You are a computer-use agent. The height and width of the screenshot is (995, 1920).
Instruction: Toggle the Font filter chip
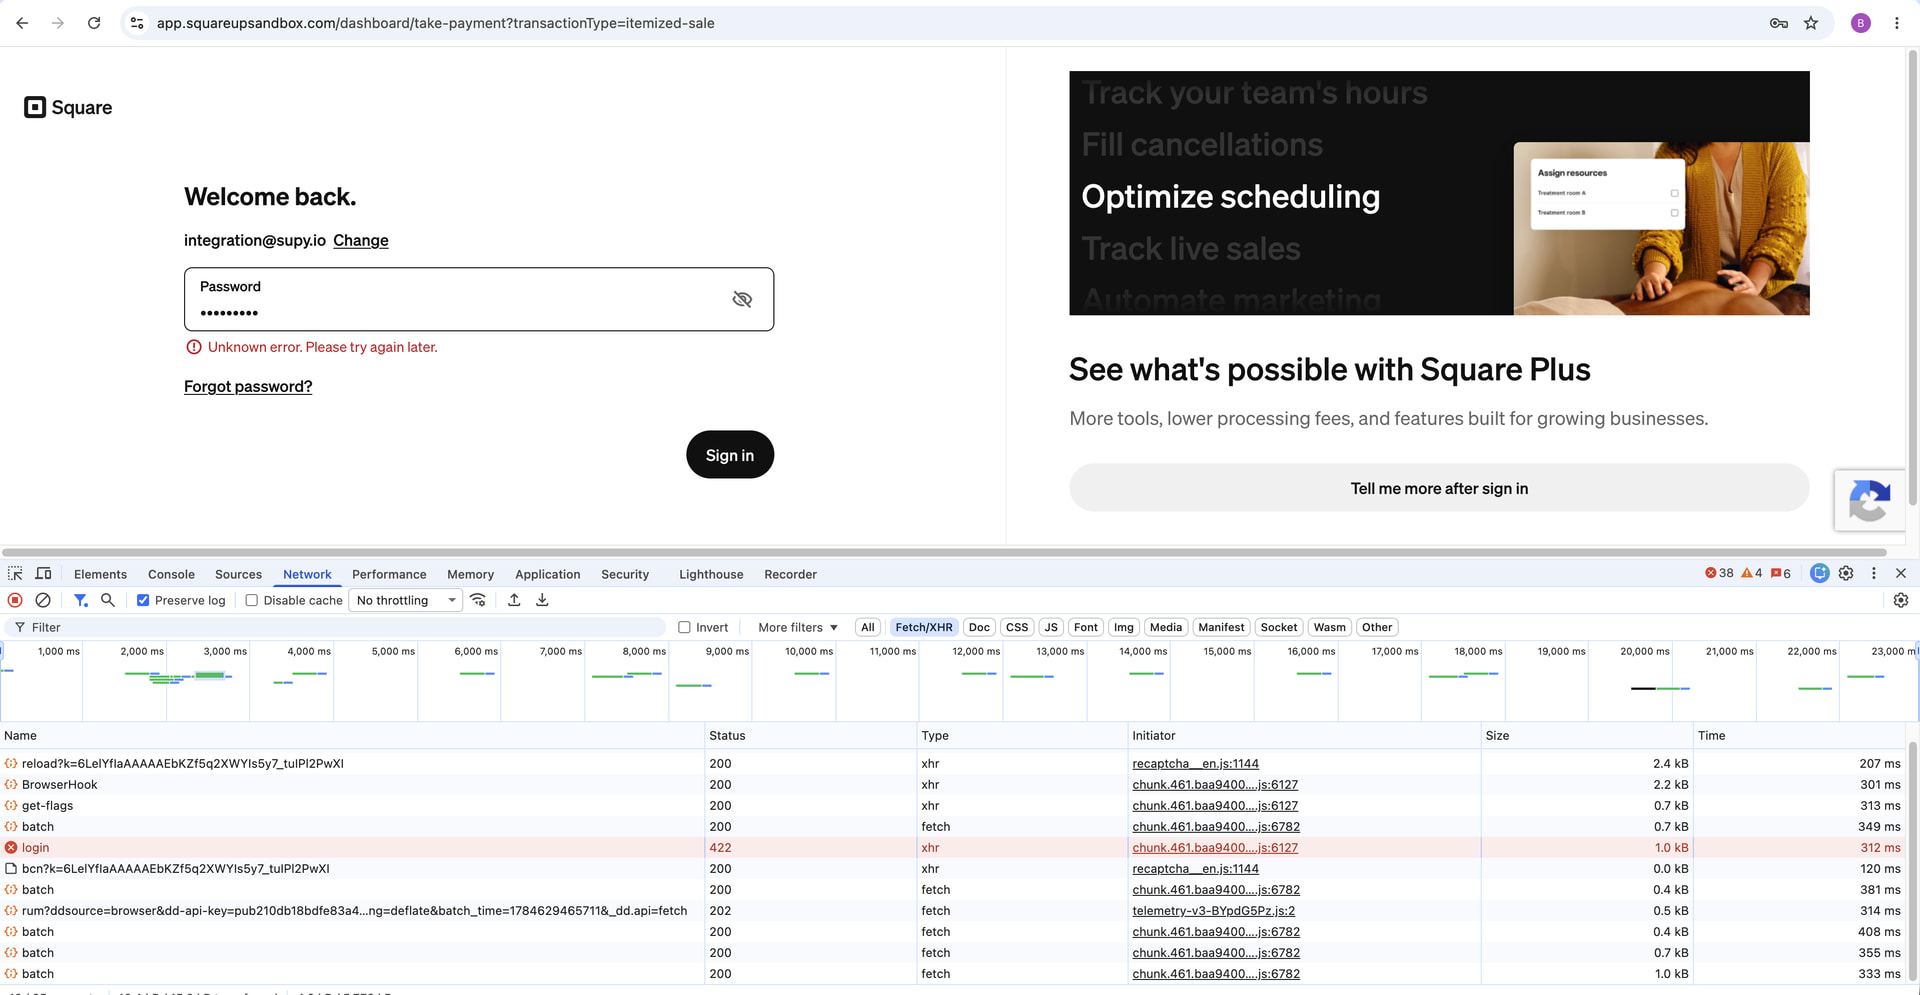(1086, 627)
